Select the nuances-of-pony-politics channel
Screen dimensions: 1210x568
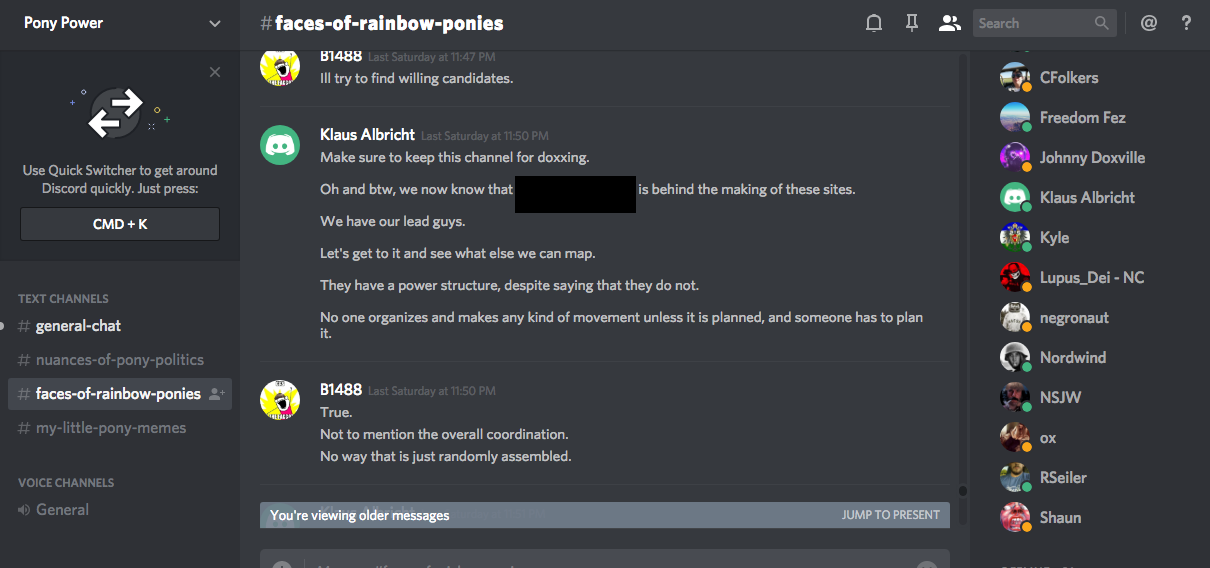pos(119,360)
